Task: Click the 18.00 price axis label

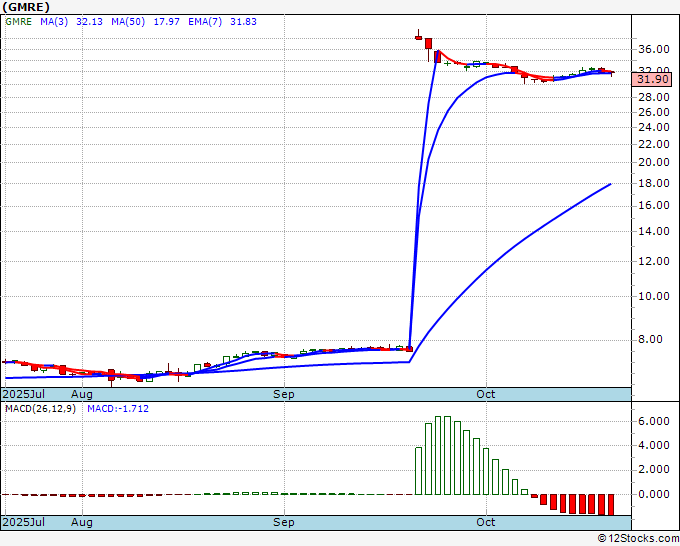Action: coord(654,183)
